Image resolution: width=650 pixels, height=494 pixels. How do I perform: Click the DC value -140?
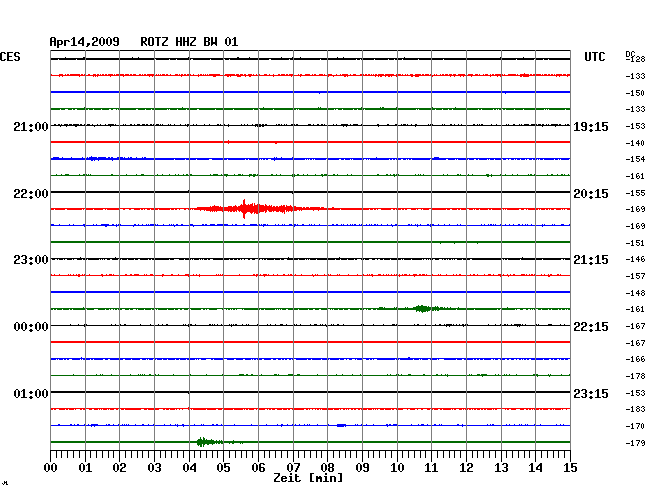(635, 143)
